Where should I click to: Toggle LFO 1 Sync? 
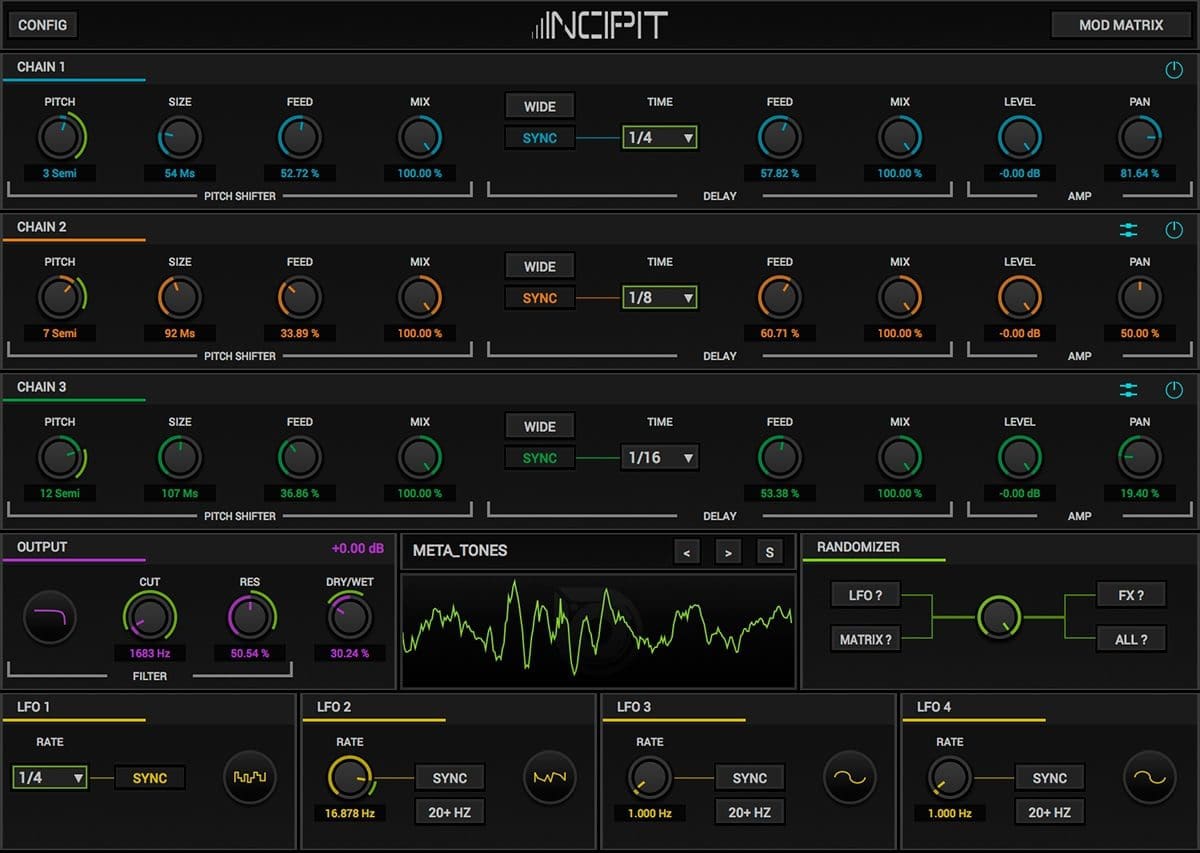click(x=150, y=778)
